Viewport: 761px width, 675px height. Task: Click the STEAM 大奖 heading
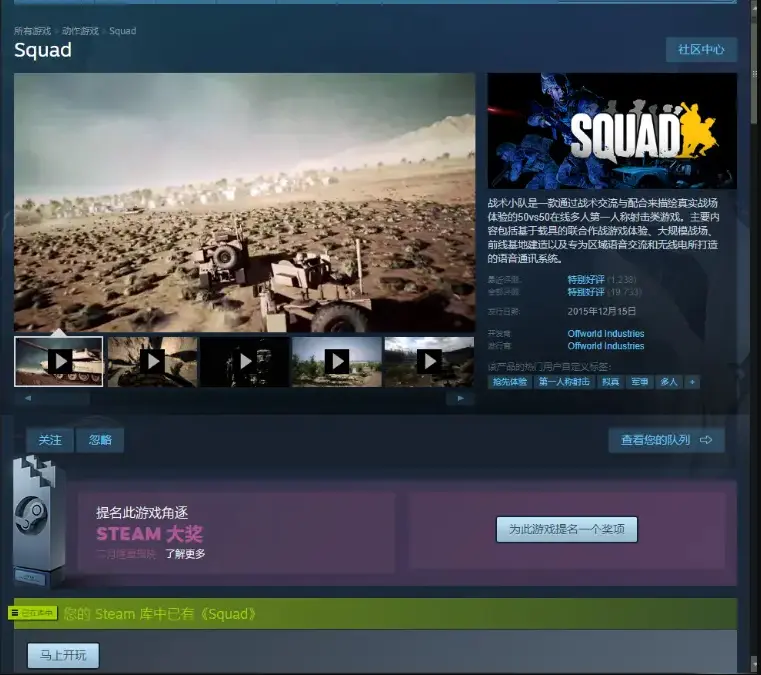coord(149,534)
